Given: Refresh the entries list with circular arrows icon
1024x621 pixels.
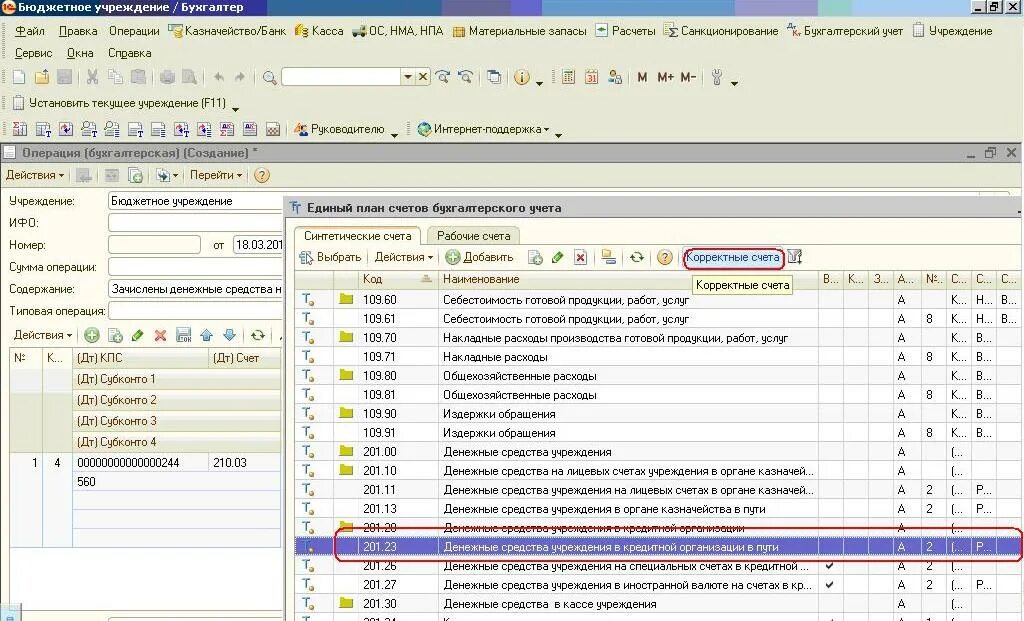Looking at the screenshot, I should coord(258,335).
